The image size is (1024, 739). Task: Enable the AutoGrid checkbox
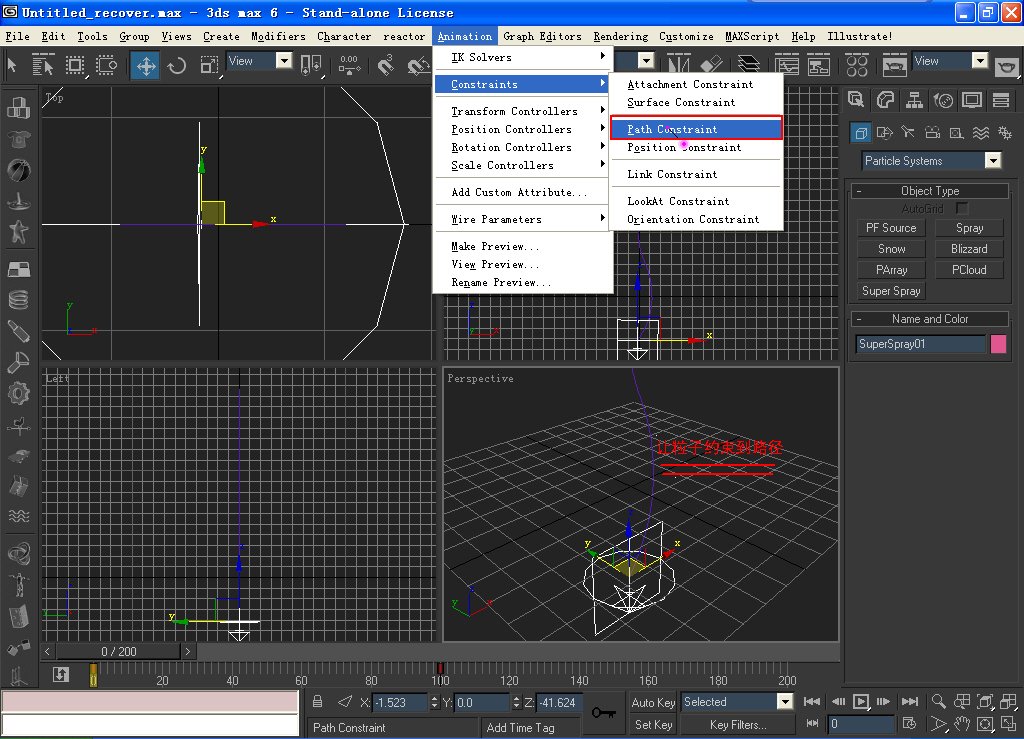(x=961, y=208)
